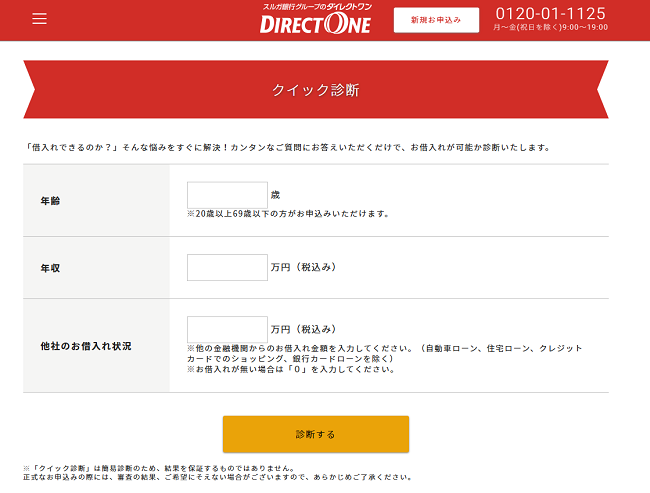Click the クイック診断 disclaimer note below the button
650x493 pixels.
click(218, 473)
